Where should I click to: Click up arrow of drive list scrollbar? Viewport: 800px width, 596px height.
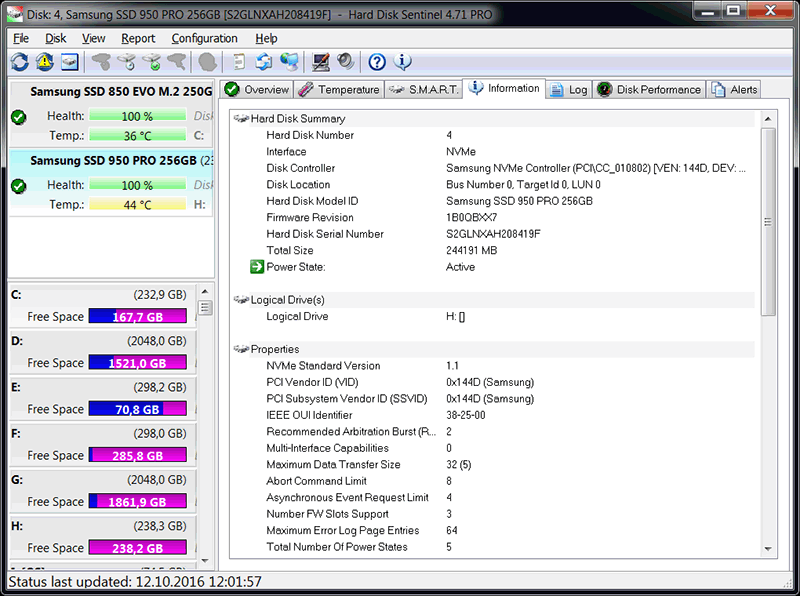205,292
